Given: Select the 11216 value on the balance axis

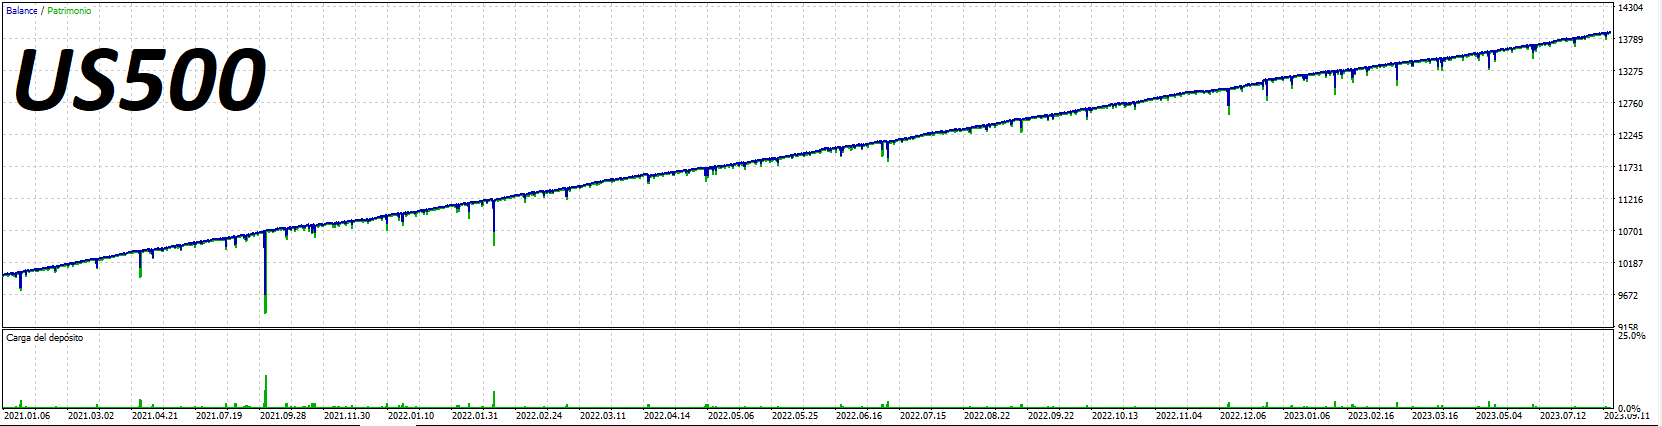Looking at the screenshot, I should (x=1631, y=200).
